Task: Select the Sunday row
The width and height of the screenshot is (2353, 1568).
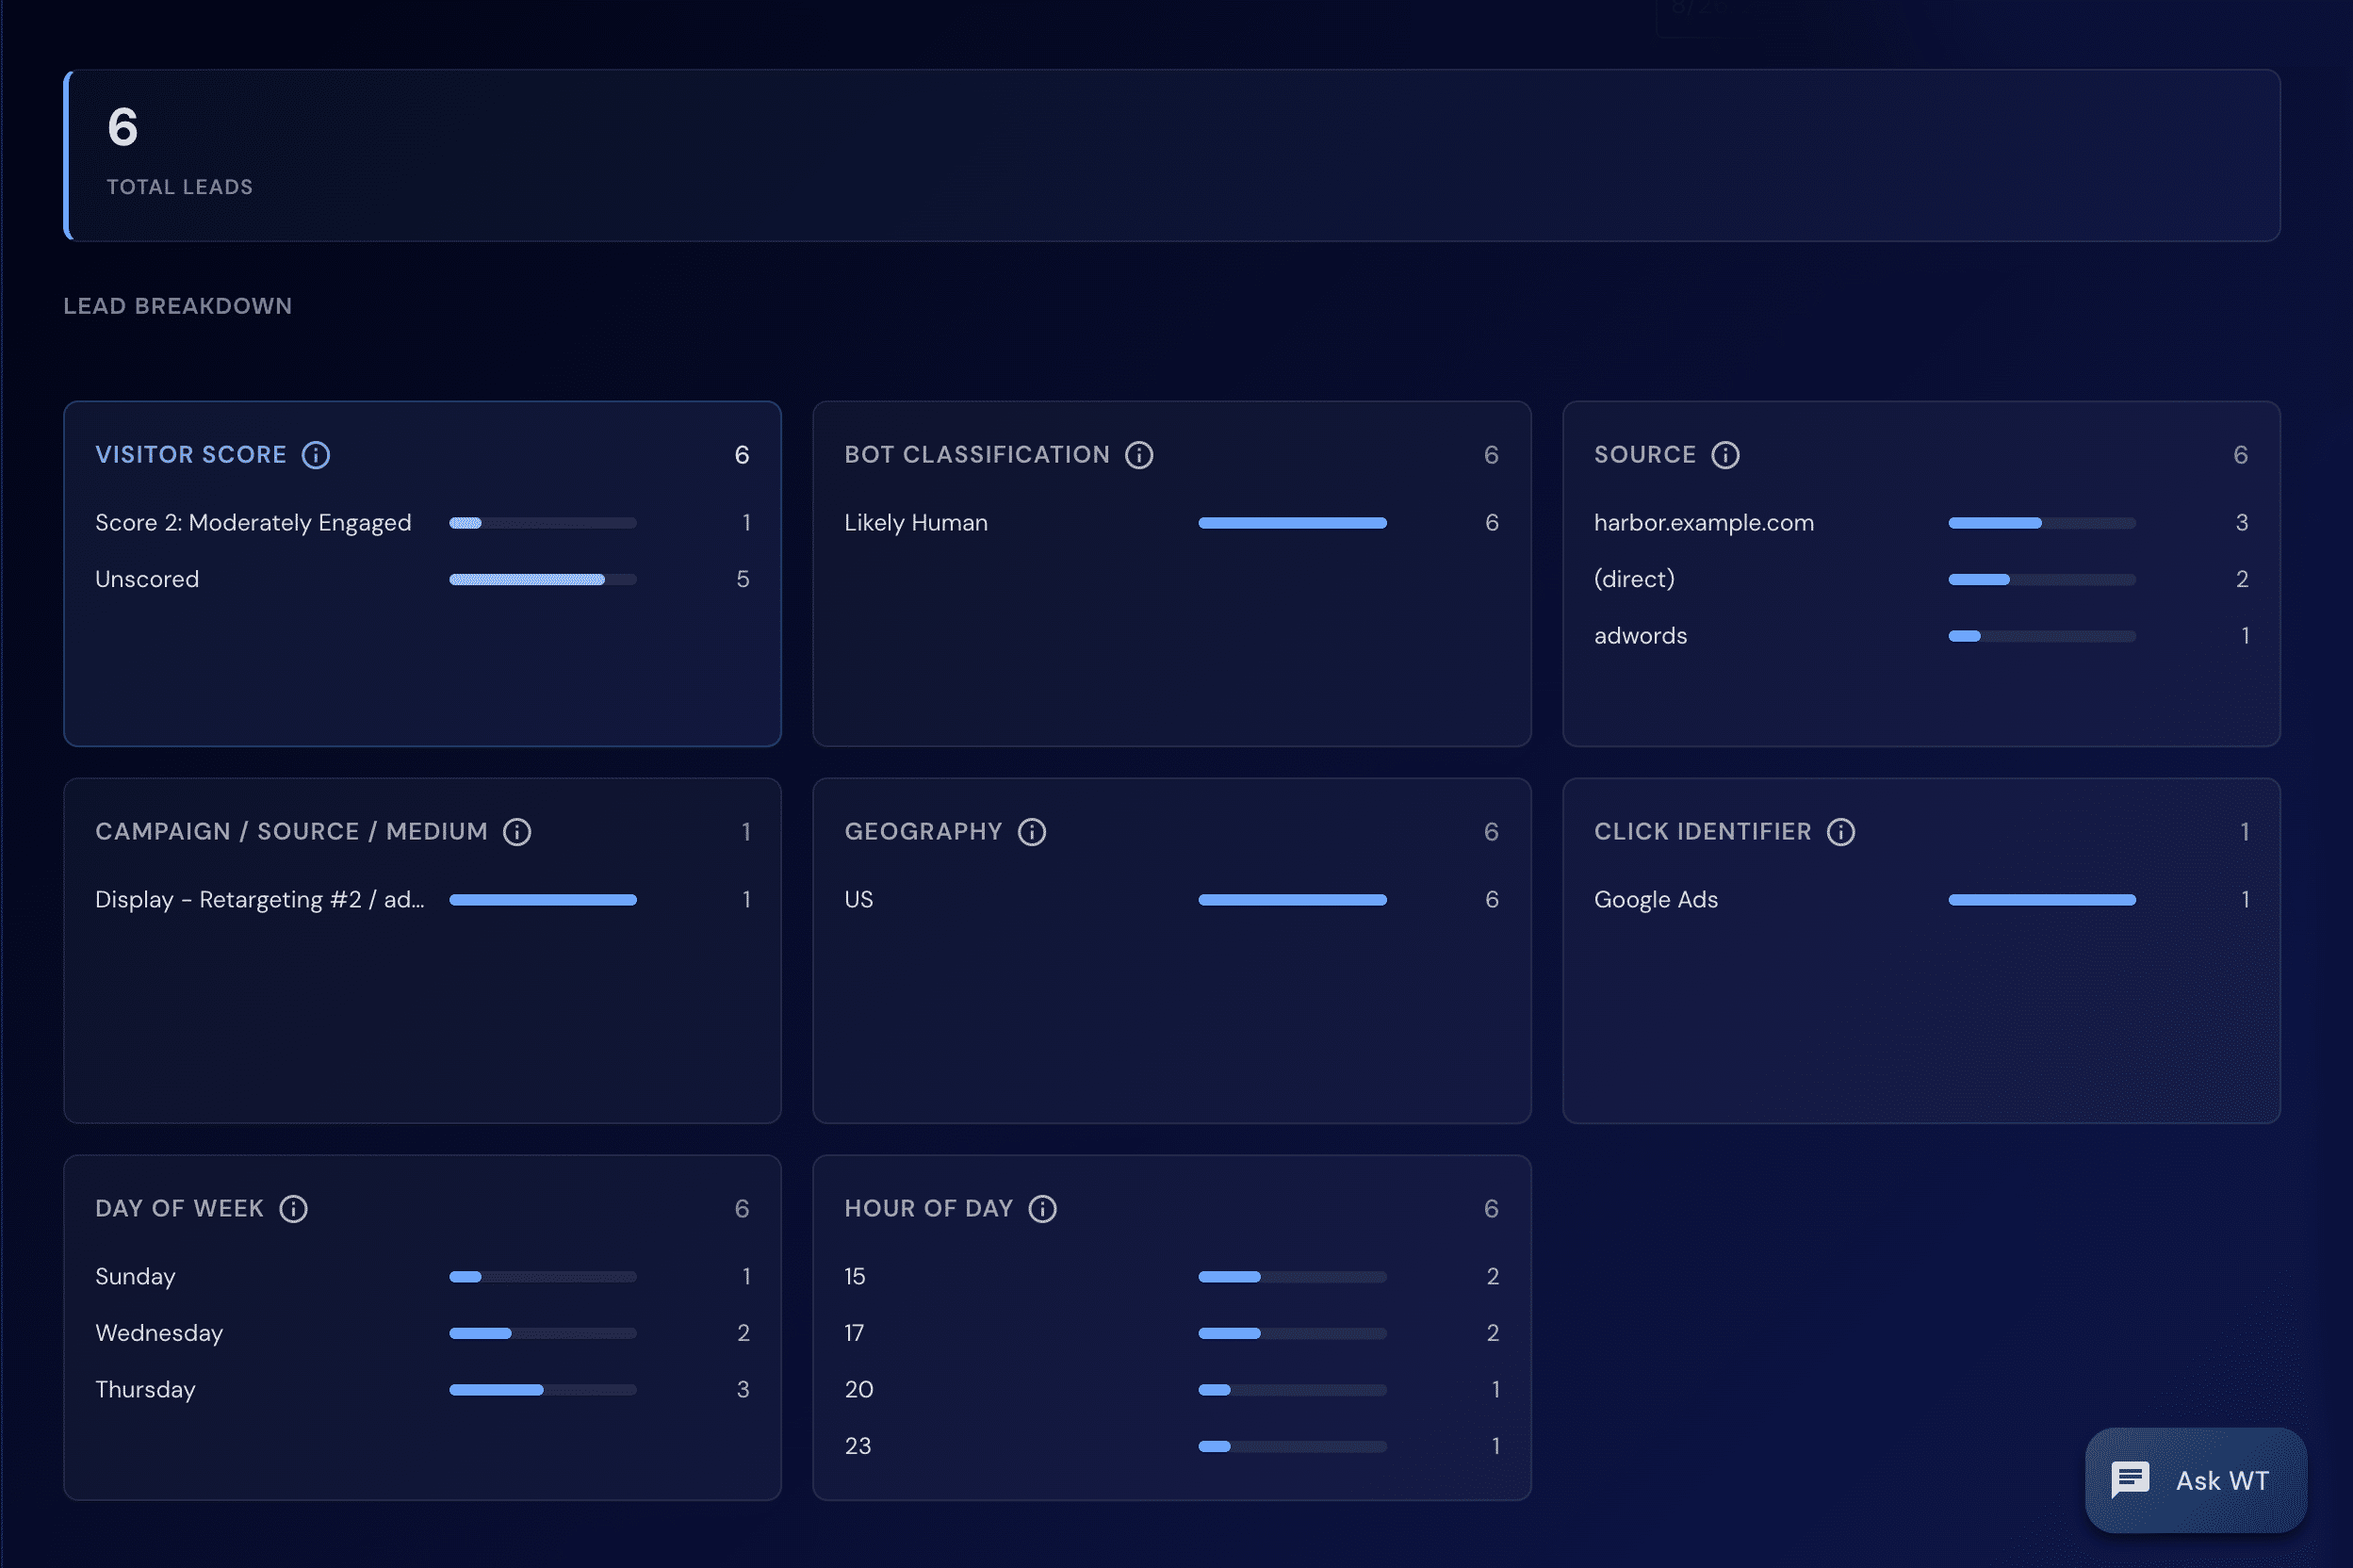Action: tap(422, 1277)
